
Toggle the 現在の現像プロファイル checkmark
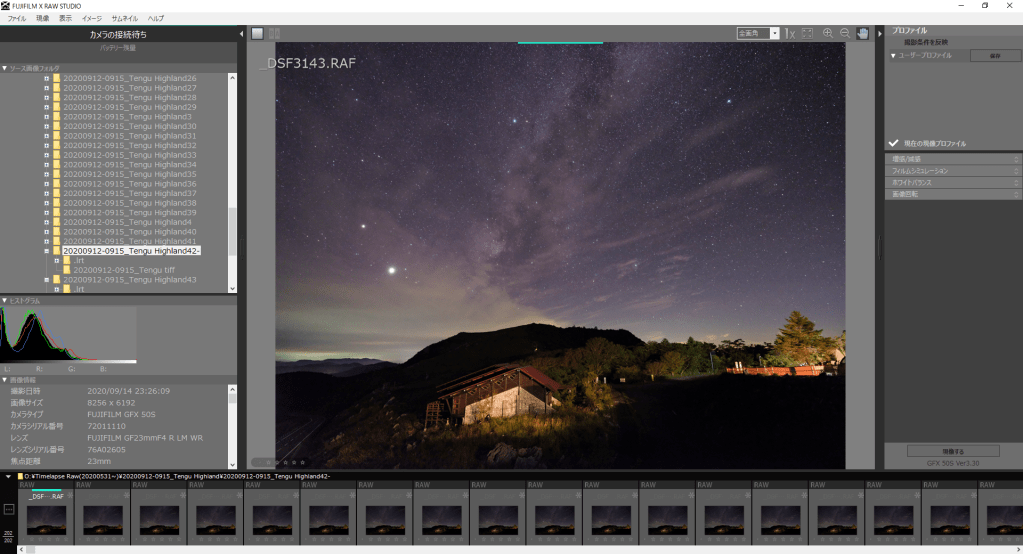click(894, 143)
